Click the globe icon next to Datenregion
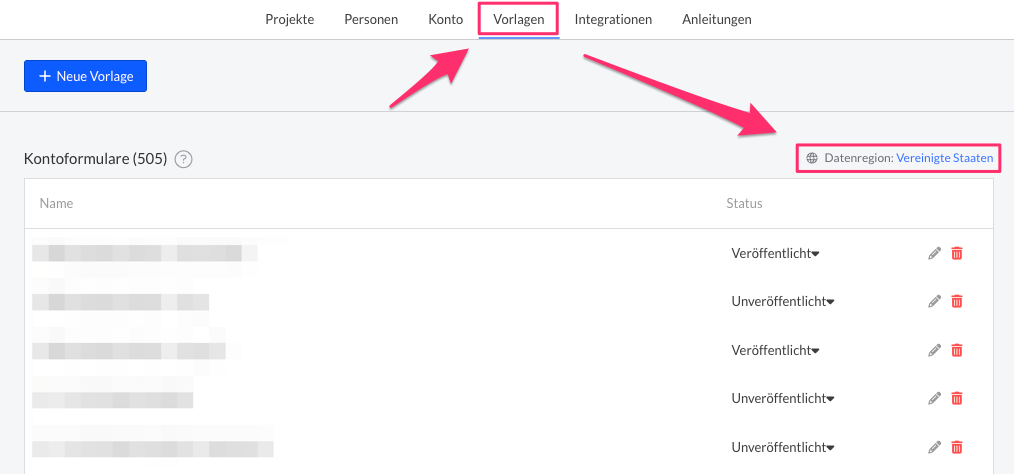This screenshot has width=1014, height=474. pyautogui.click(x=812, y=158)
